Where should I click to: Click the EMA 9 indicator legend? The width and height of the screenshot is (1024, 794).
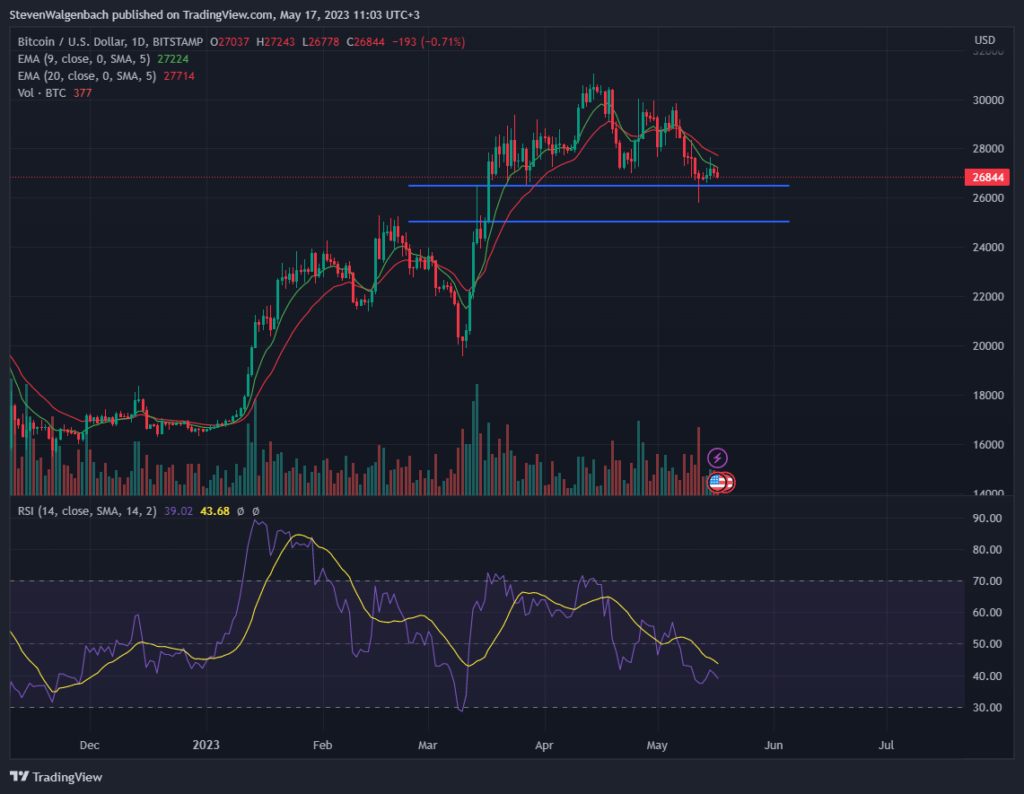[84, 59]
